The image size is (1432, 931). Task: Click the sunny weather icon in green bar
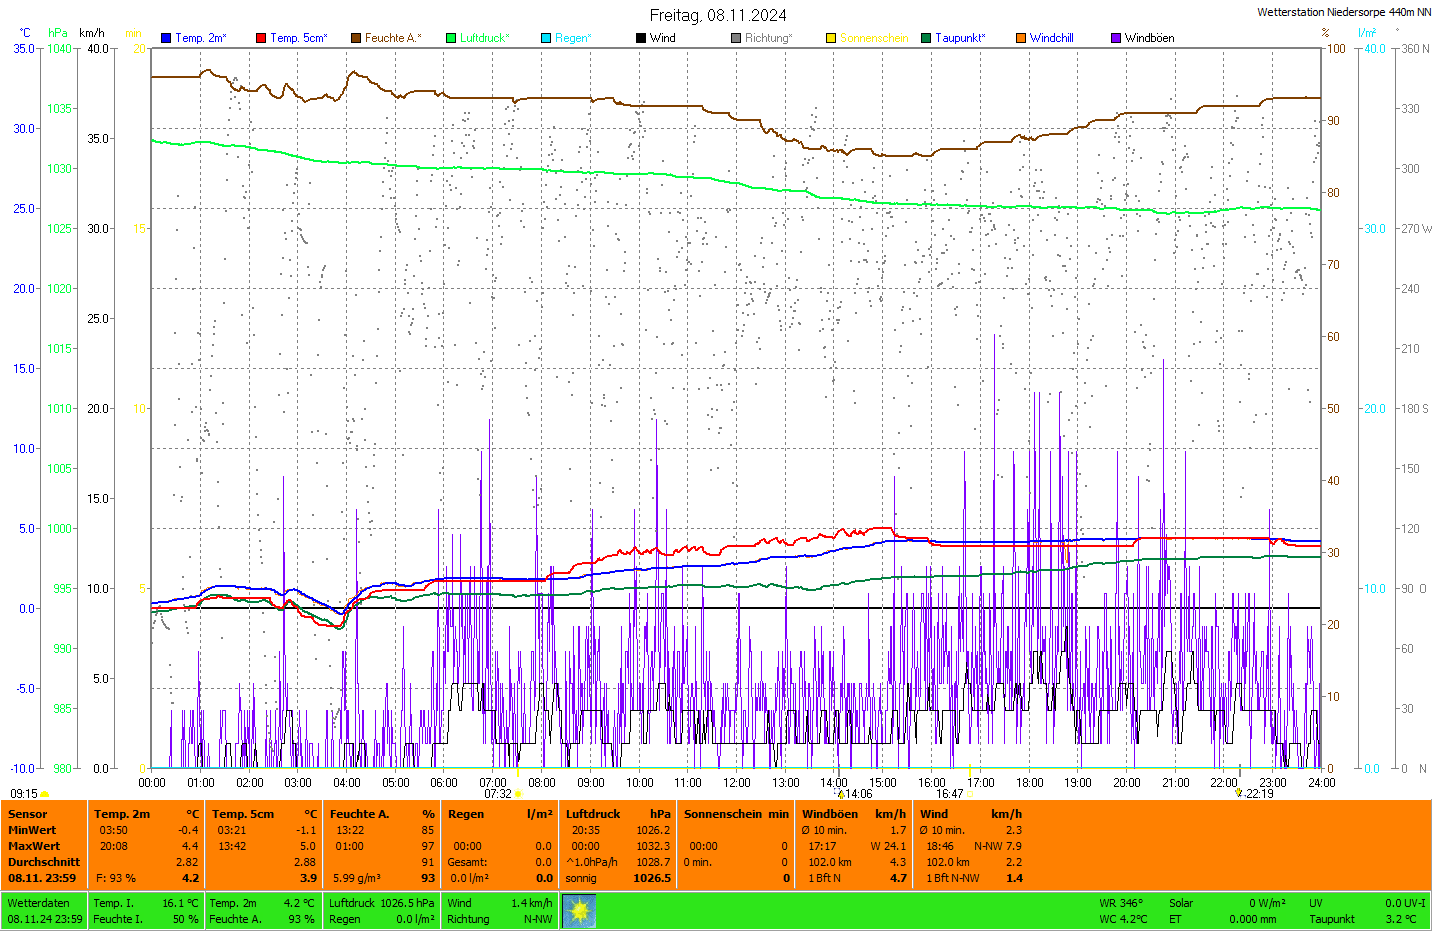click(x=579, y=911)
